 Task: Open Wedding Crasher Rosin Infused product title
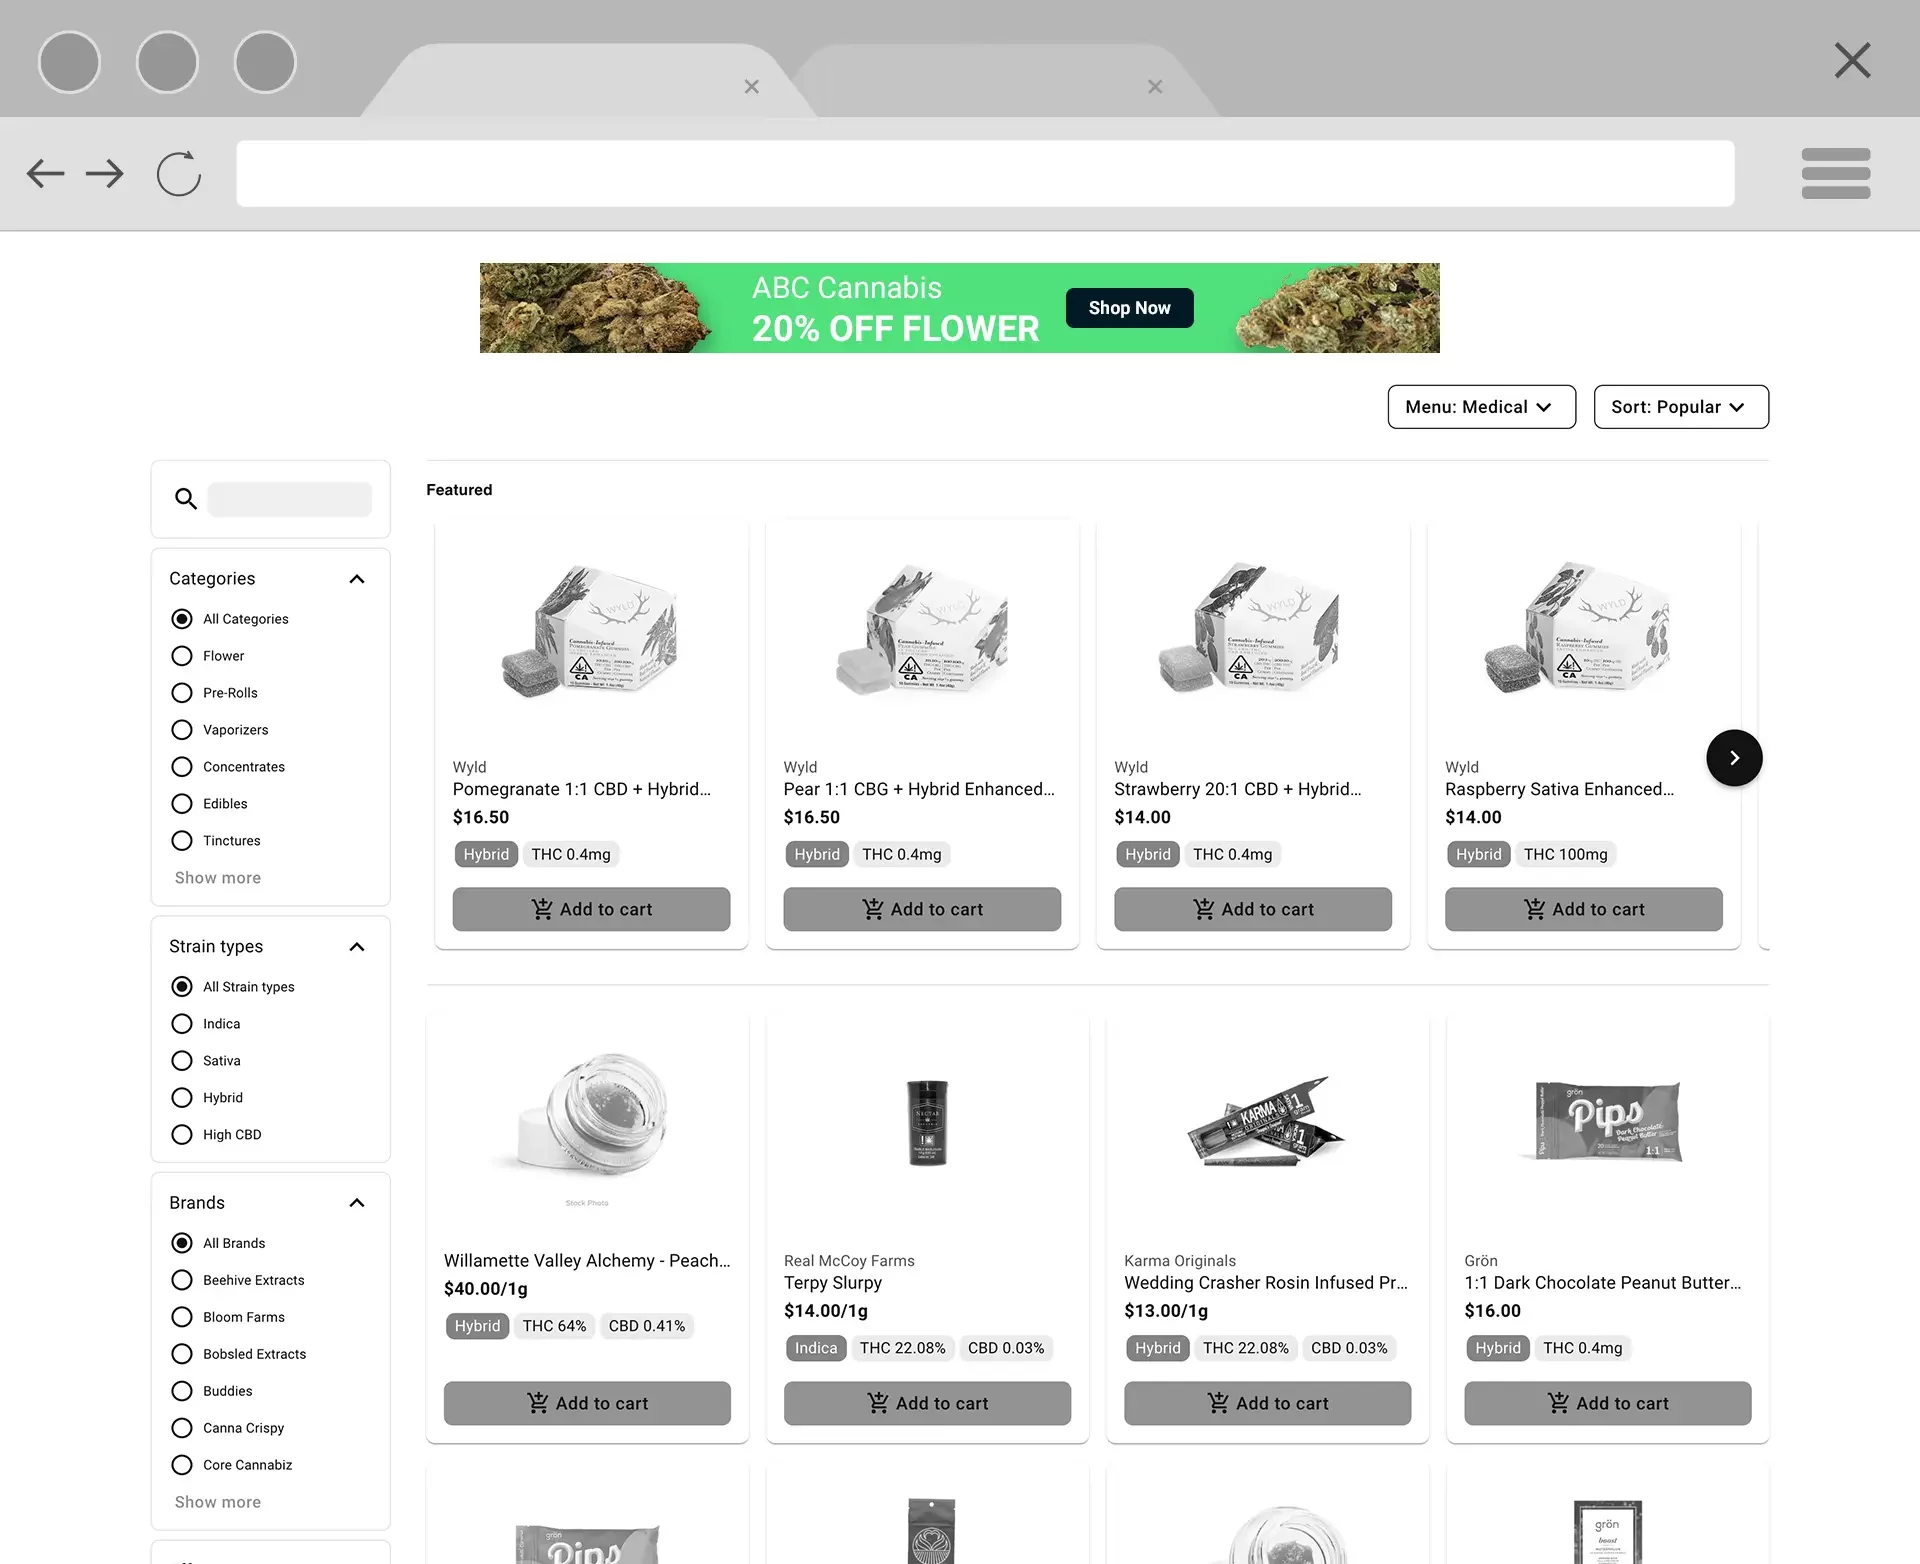coord(1266,1283)
